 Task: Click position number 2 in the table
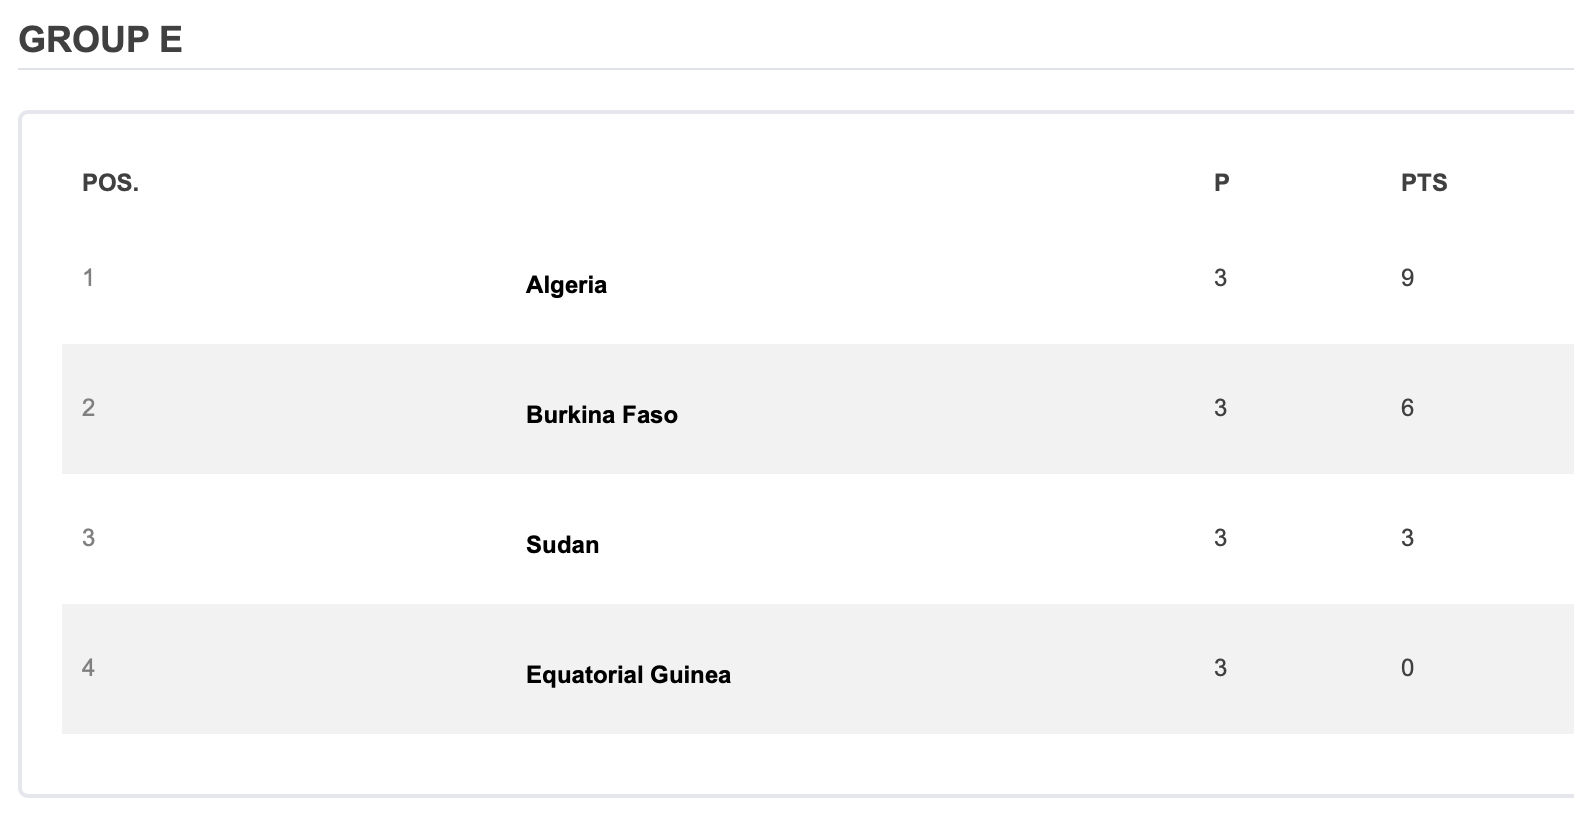coord(88,408)
